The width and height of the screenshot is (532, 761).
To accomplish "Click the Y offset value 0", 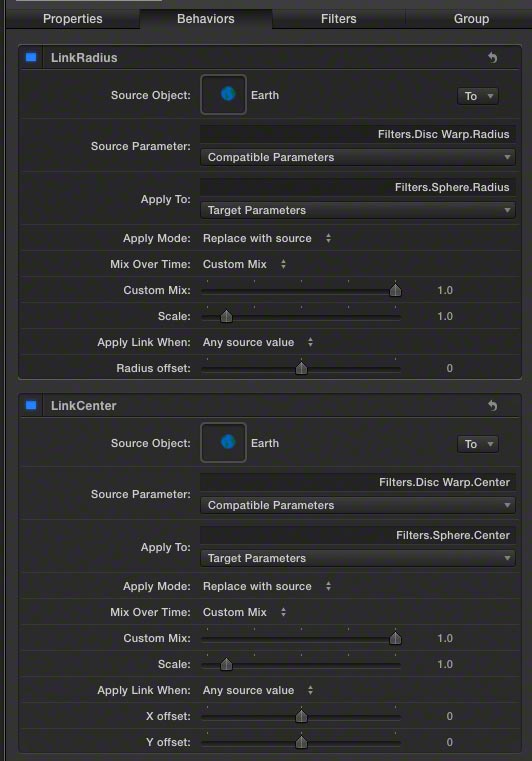I will tap(449, 743).
